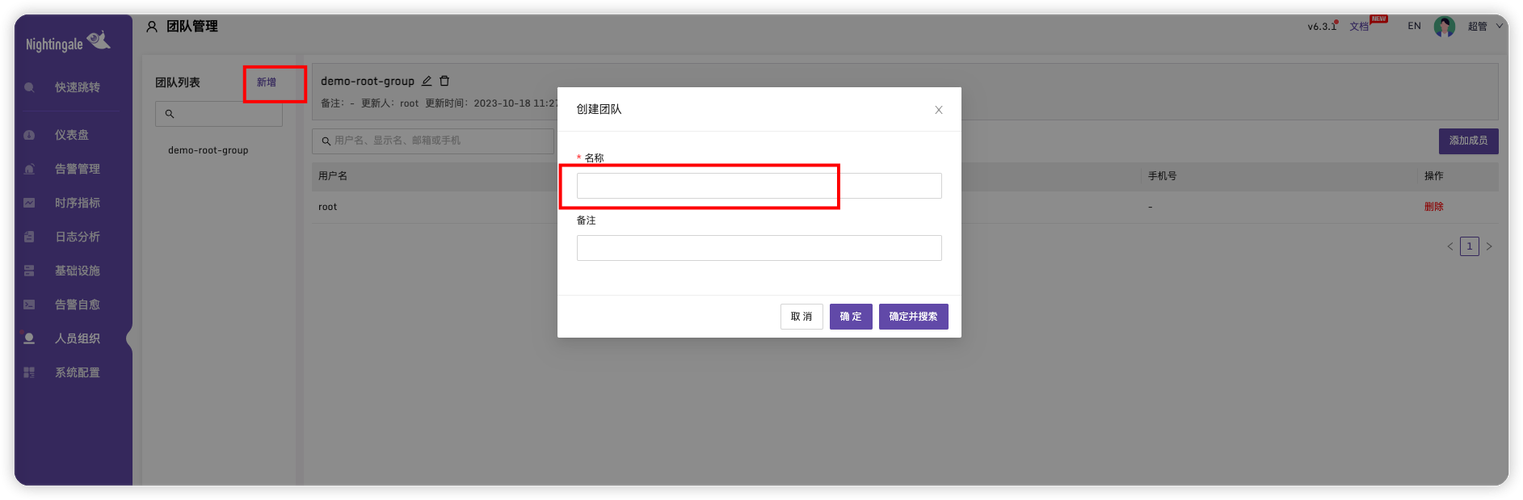Focus the member search field 用户名、显示名
The image size is (1523, 500).
click(x=433, y=141)
